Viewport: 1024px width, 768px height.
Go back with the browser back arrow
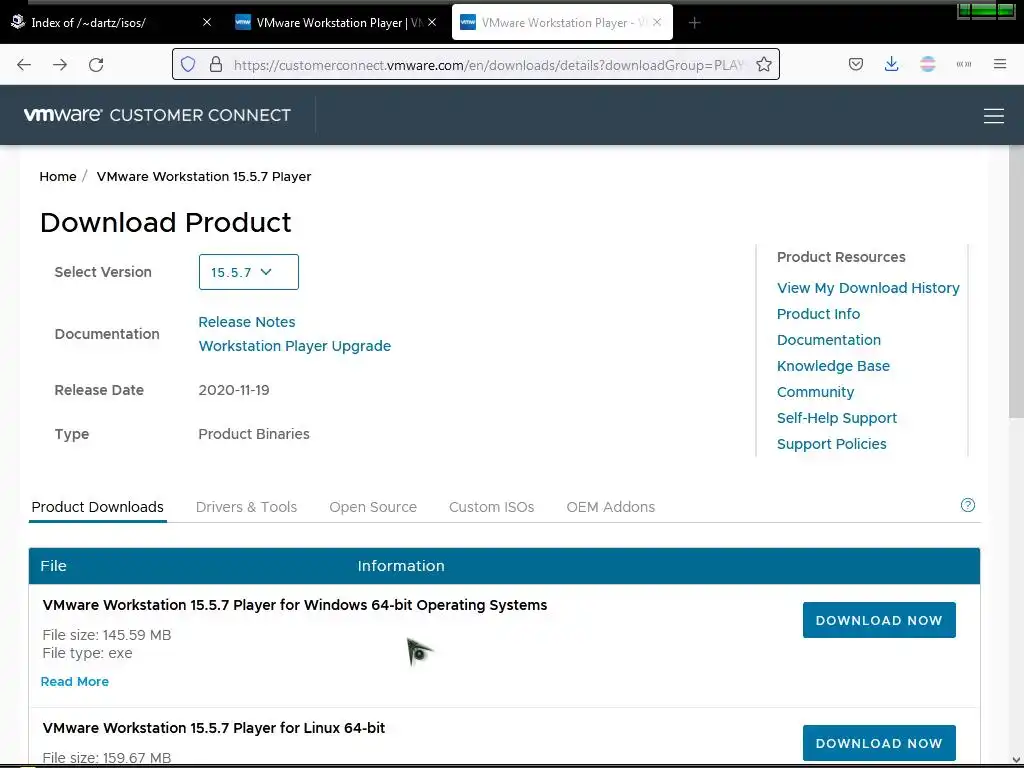tap(24, 65)
